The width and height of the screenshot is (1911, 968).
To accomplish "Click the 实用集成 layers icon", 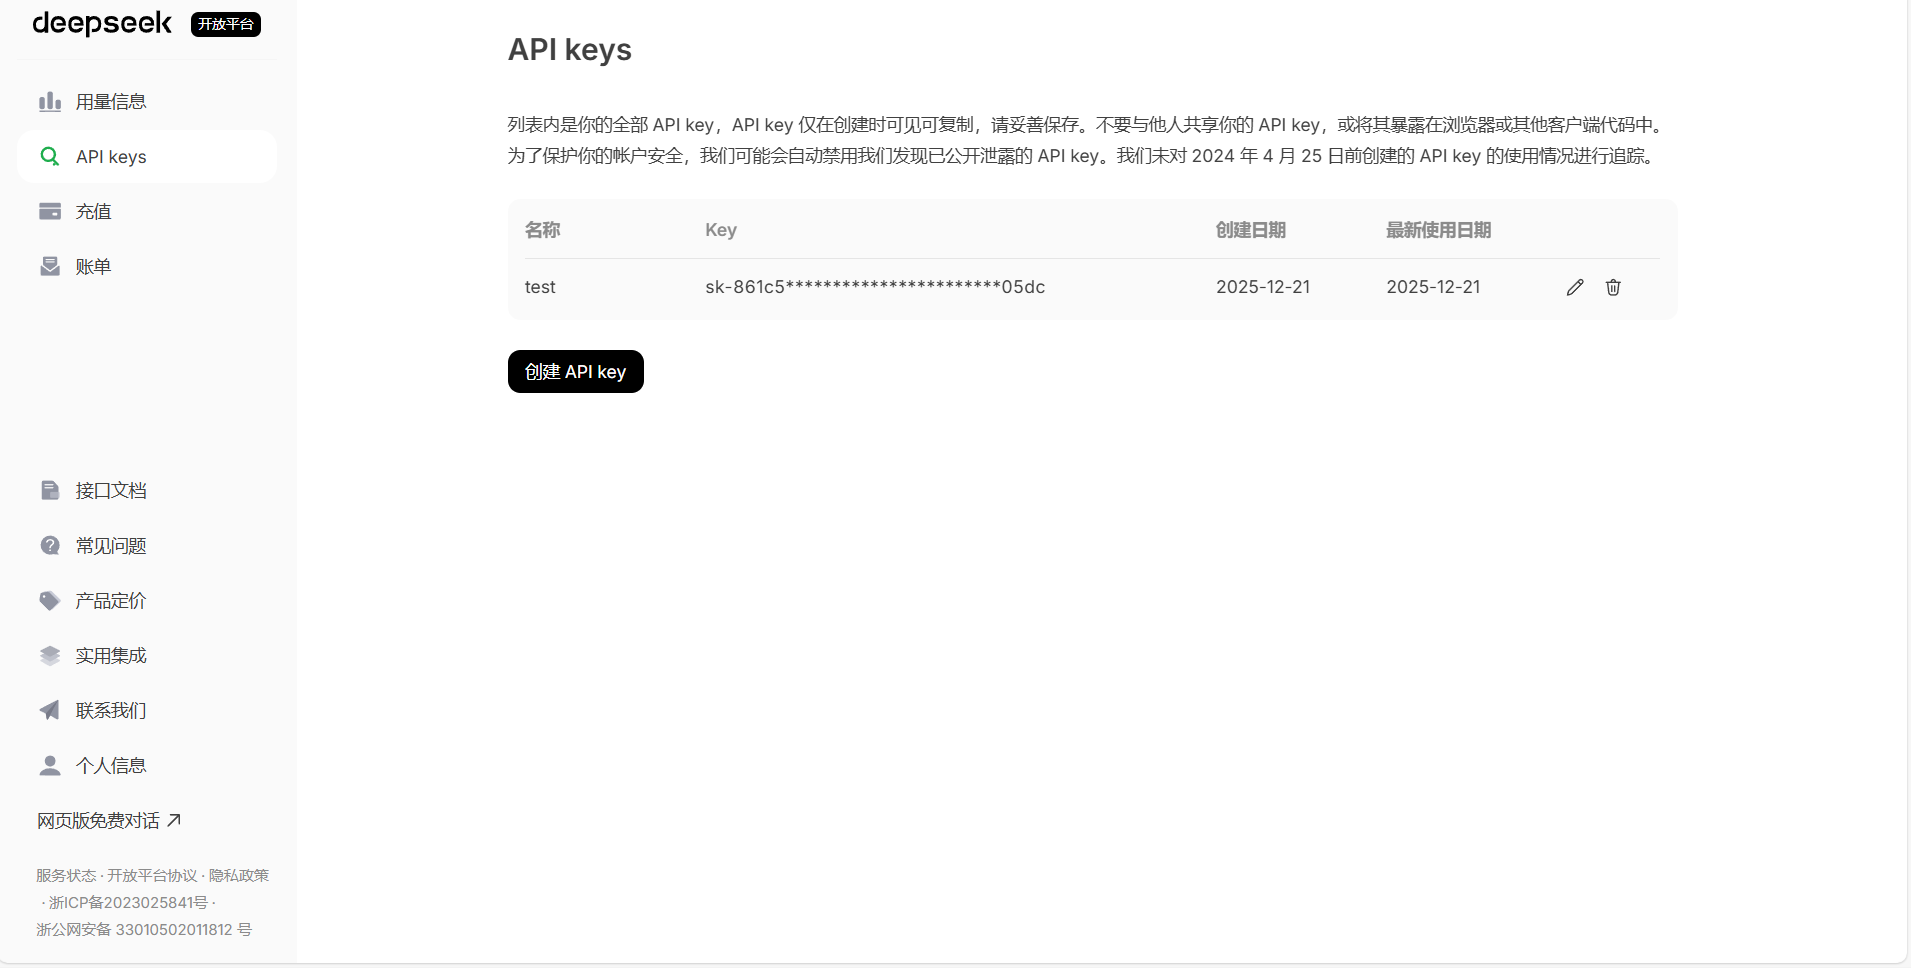I will [50, 655].
